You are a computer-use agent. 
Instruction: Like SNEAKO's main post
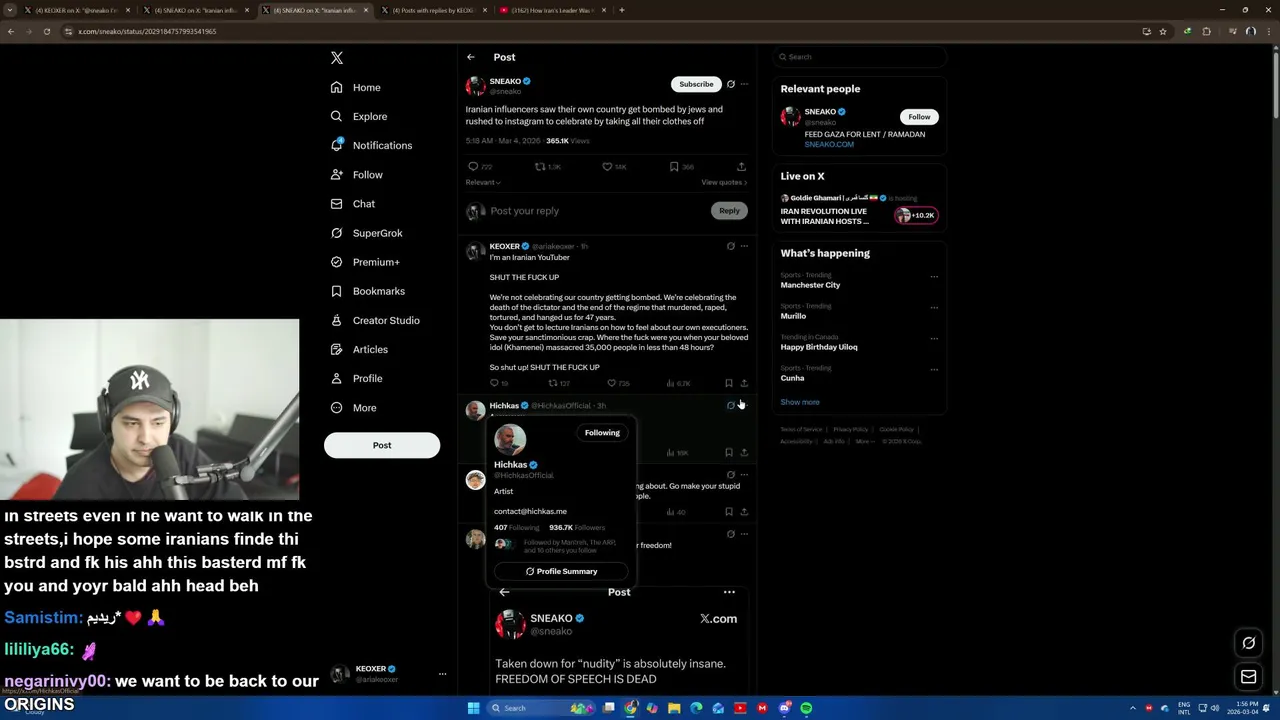point(607,167)
